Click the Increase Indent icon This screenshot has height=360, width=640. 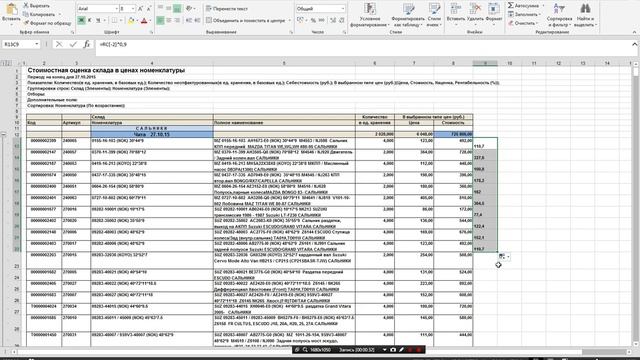(197, 20)
